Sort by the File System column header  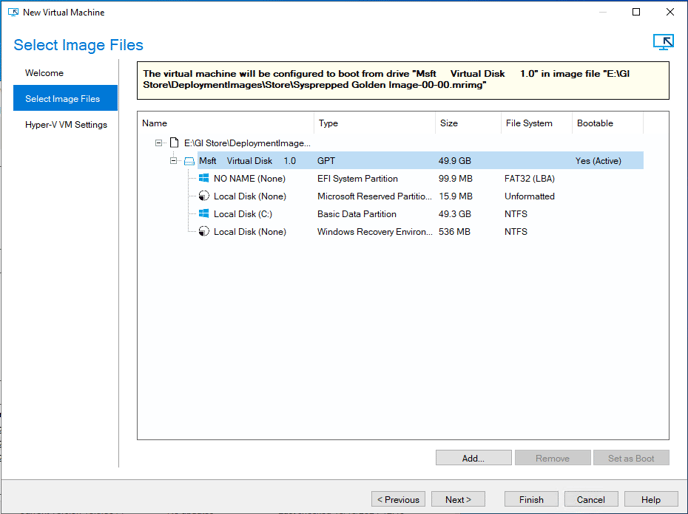[x=537, y=123]
